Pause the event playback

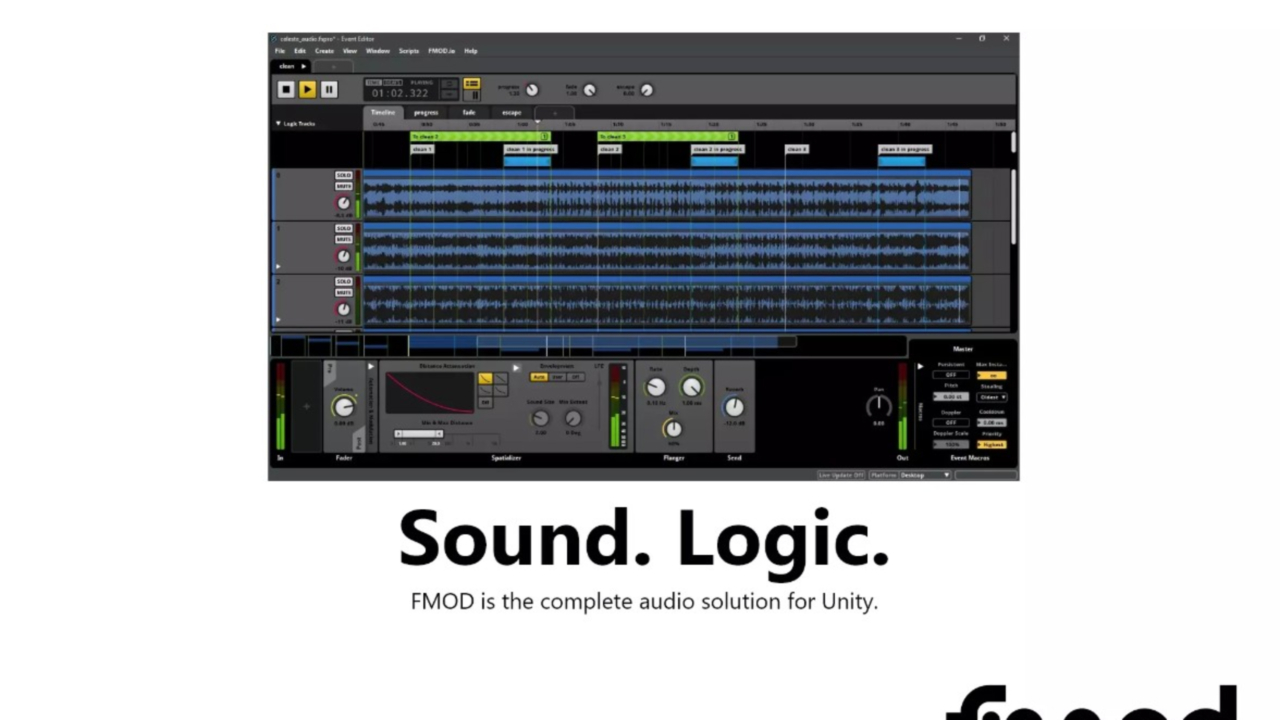point(328,89)
